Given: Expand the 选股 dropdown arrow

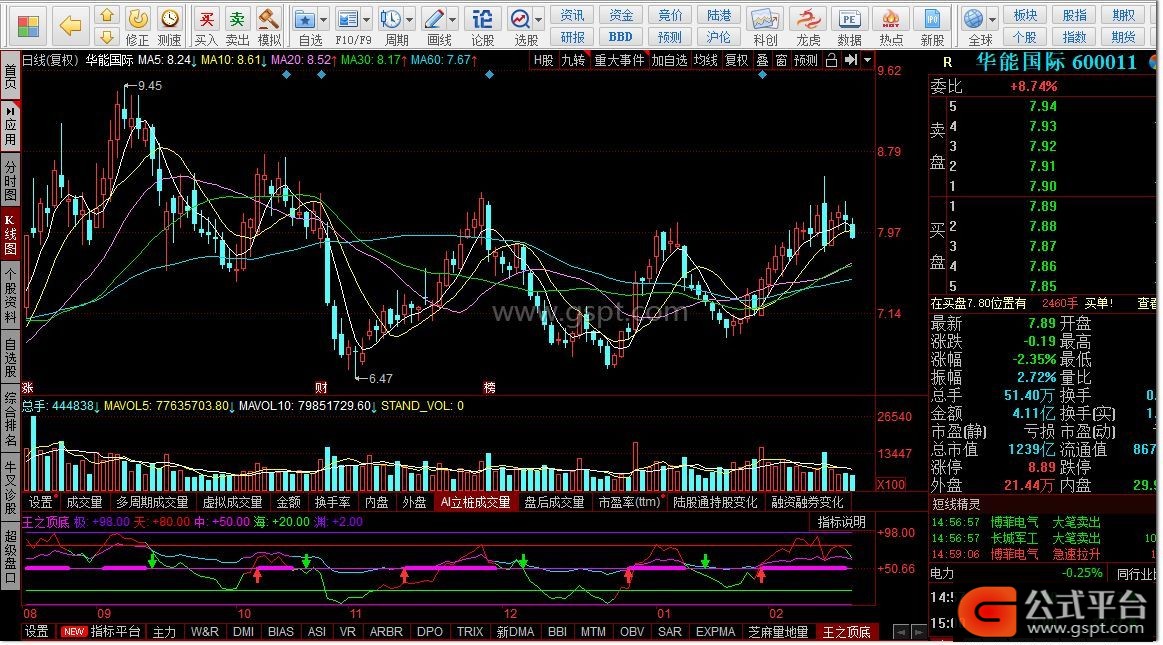Looking at the screenshot, I should (538, 20).
